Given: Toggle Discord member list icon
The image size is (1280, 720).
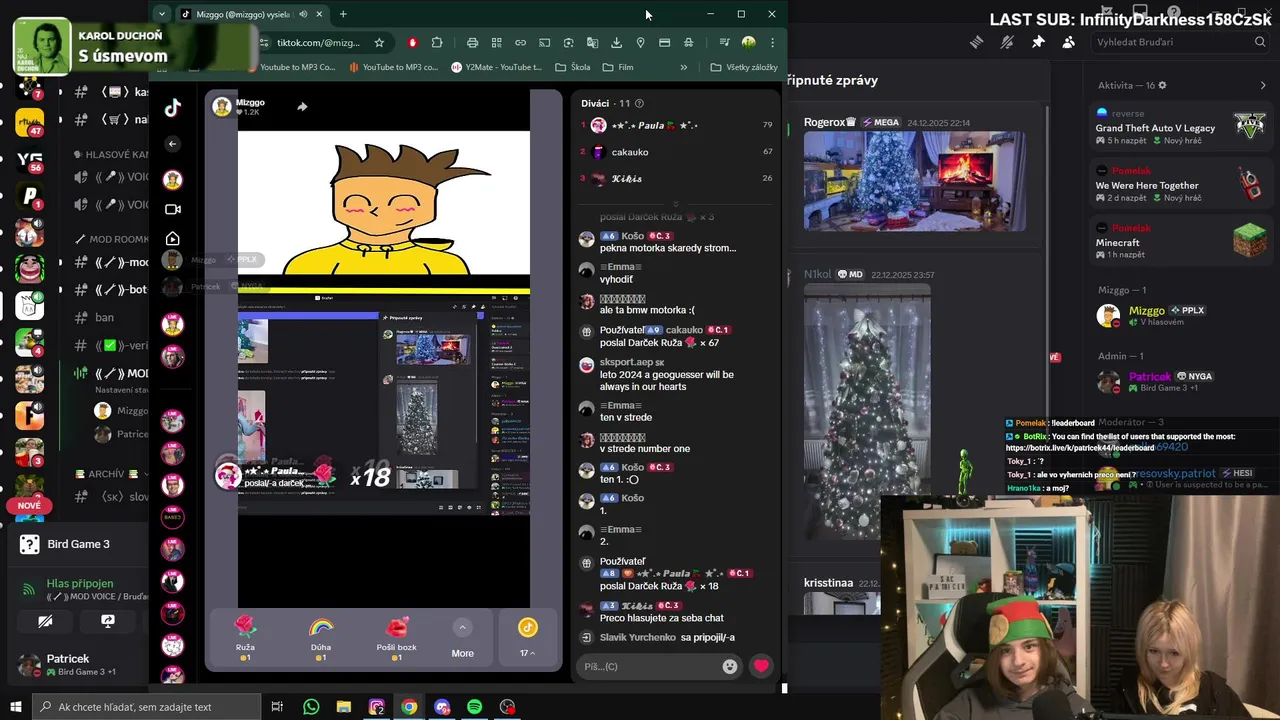Looking at the screenshot, I should pos(1069,42).
